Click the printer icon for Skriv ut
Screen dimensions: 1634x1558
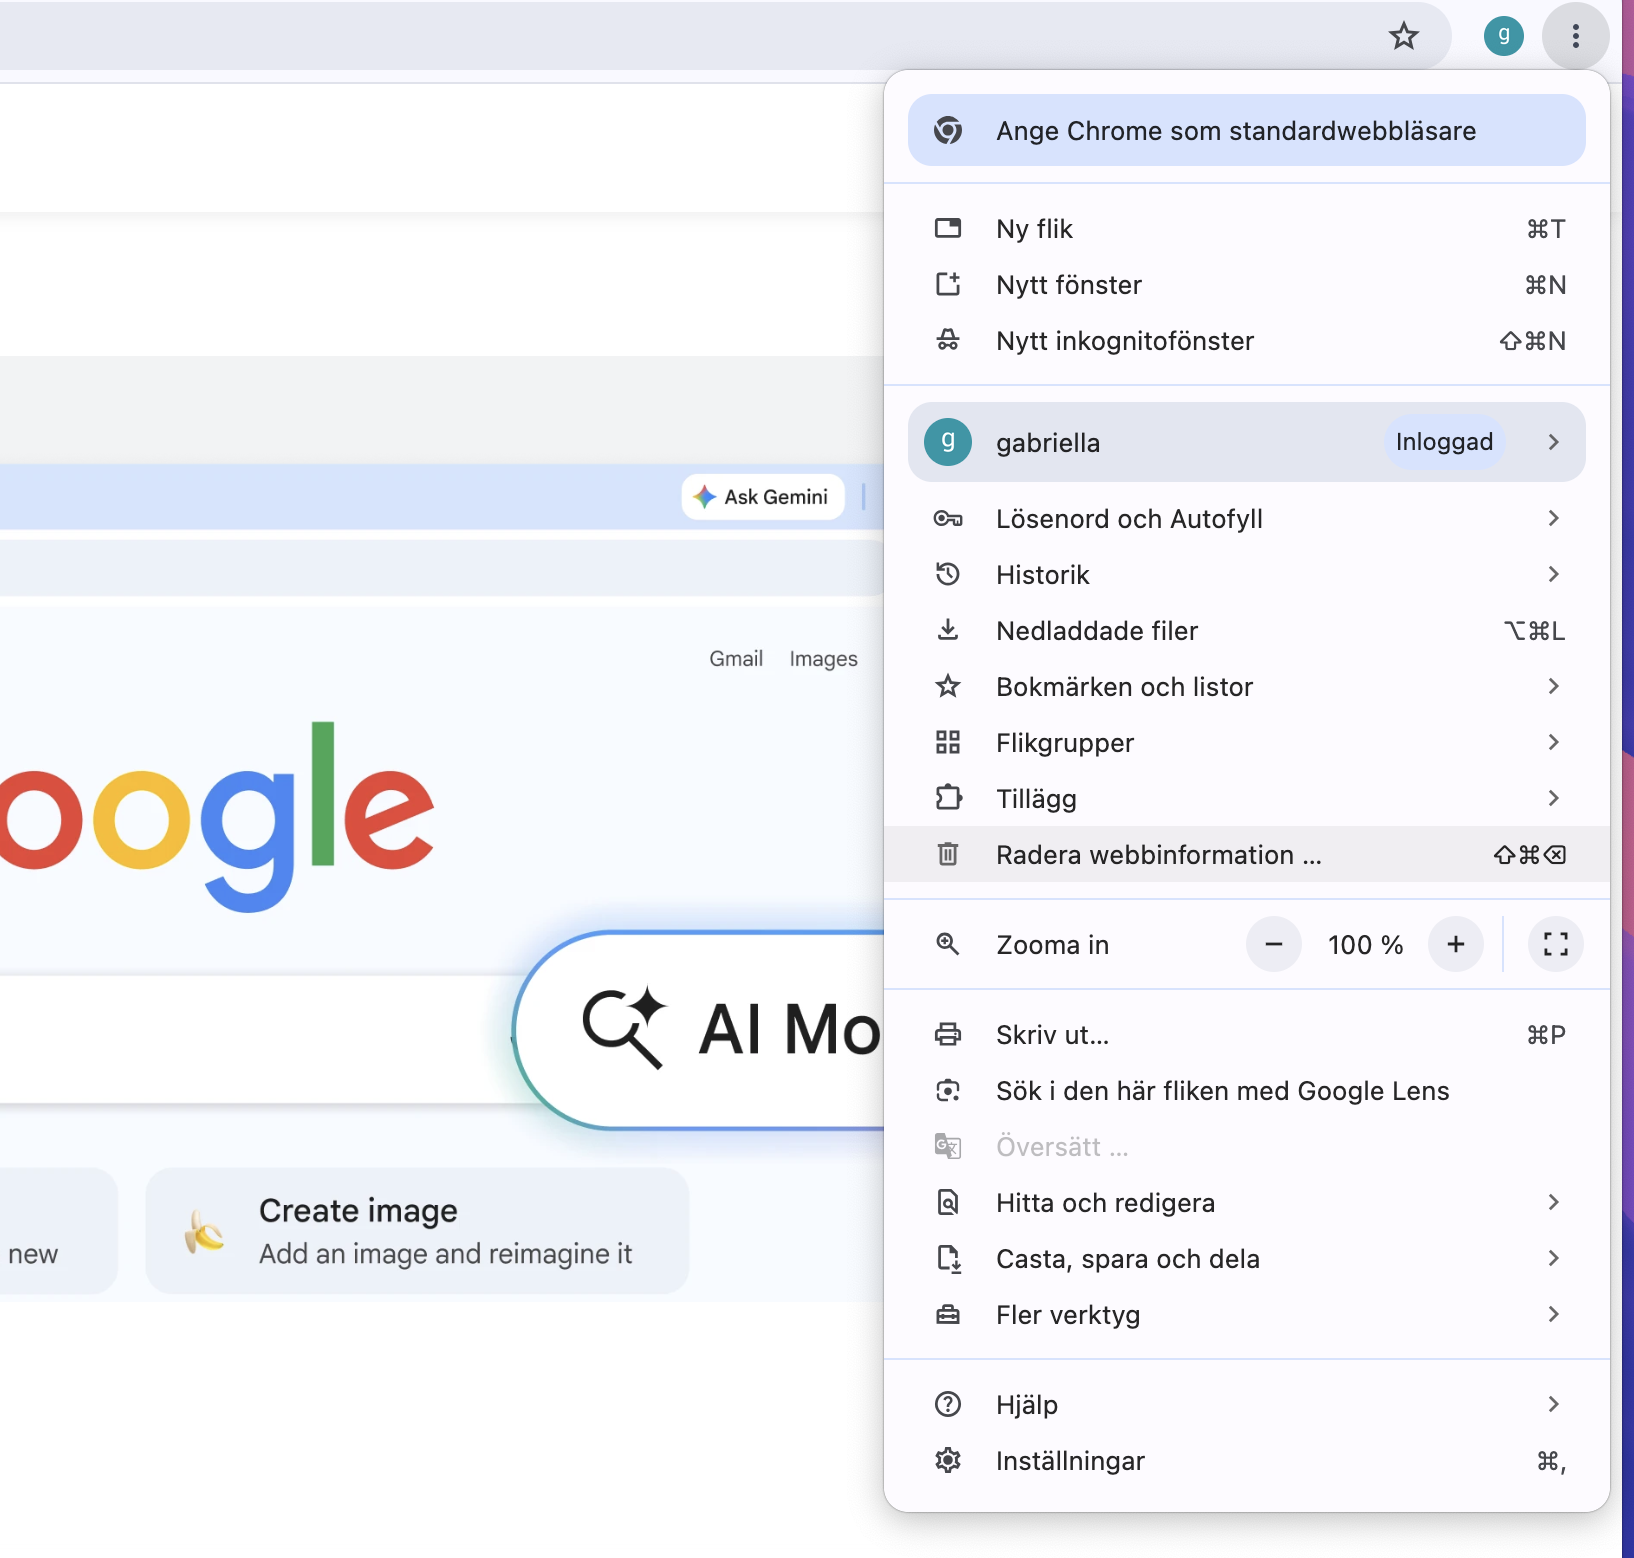[x=948, y=1034]
